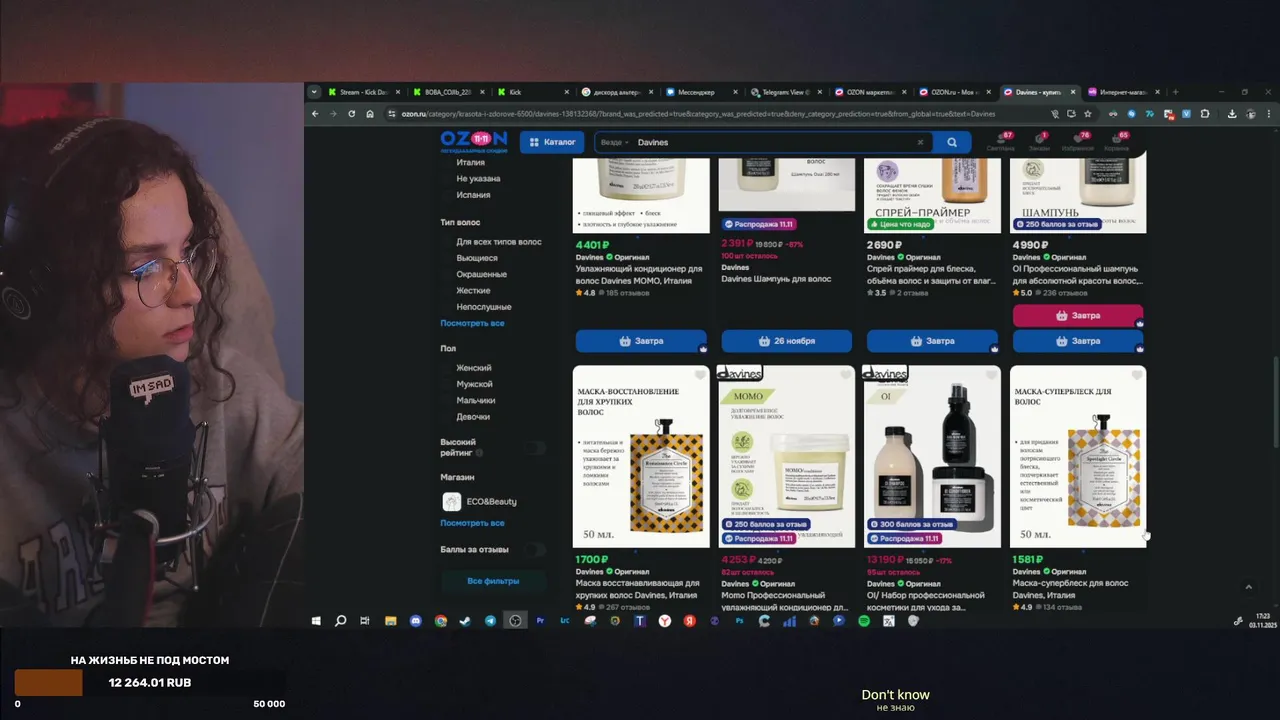The image size is (1280, 720).
Task: Open the Маска-суперблеск product image
Action: point(1078,456)
